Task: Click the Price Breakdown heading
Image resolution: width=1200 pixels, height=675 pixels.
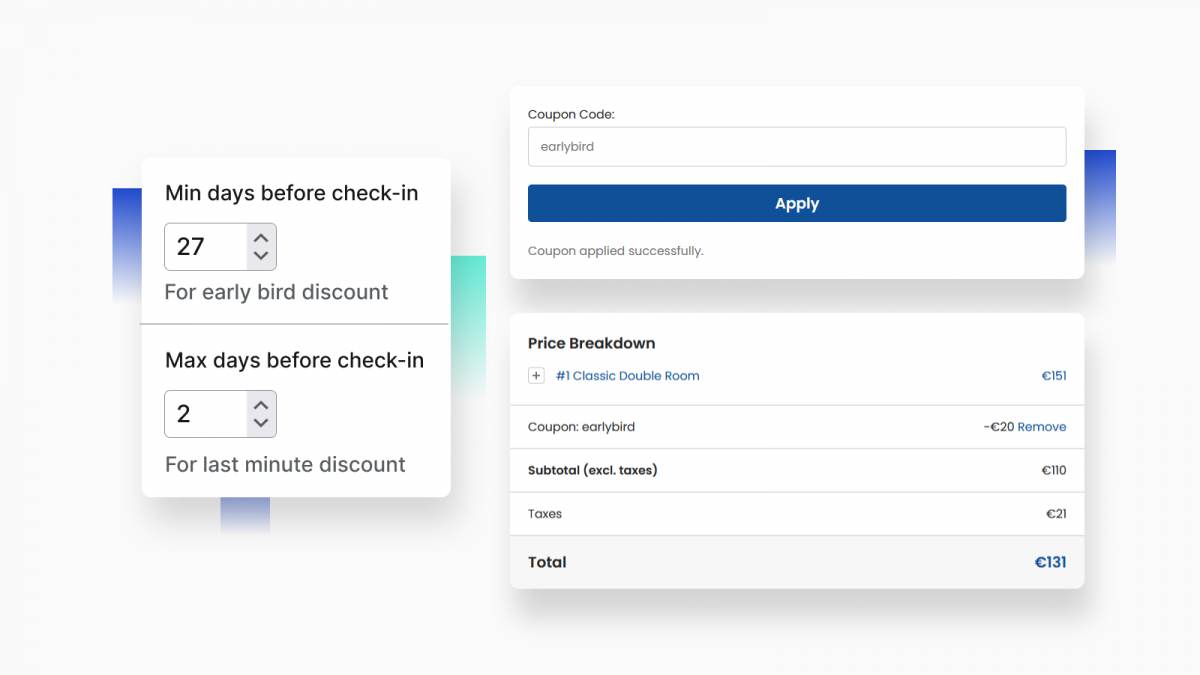Action: pyautogui.click(x=591, y=343)
